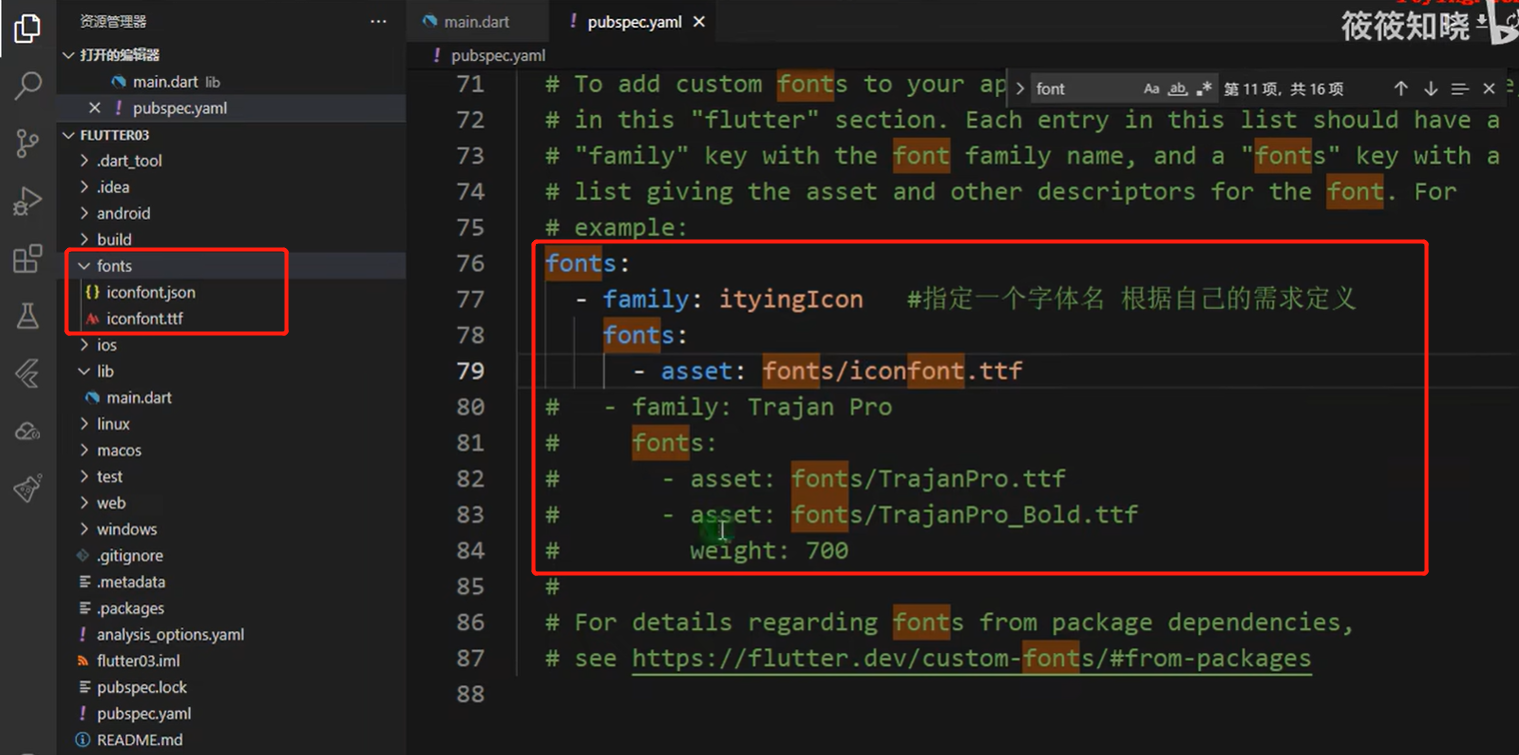This screenshot has width=1519, height=755.
Task: Toggle Match Whole Word in find widget
Action: (x=1178, y=89)
